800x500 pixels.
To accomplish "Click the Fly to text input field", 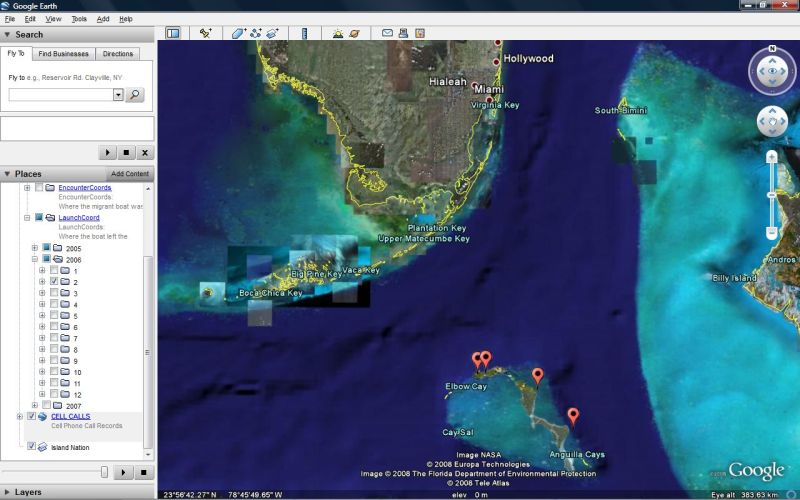I will 61,94.
